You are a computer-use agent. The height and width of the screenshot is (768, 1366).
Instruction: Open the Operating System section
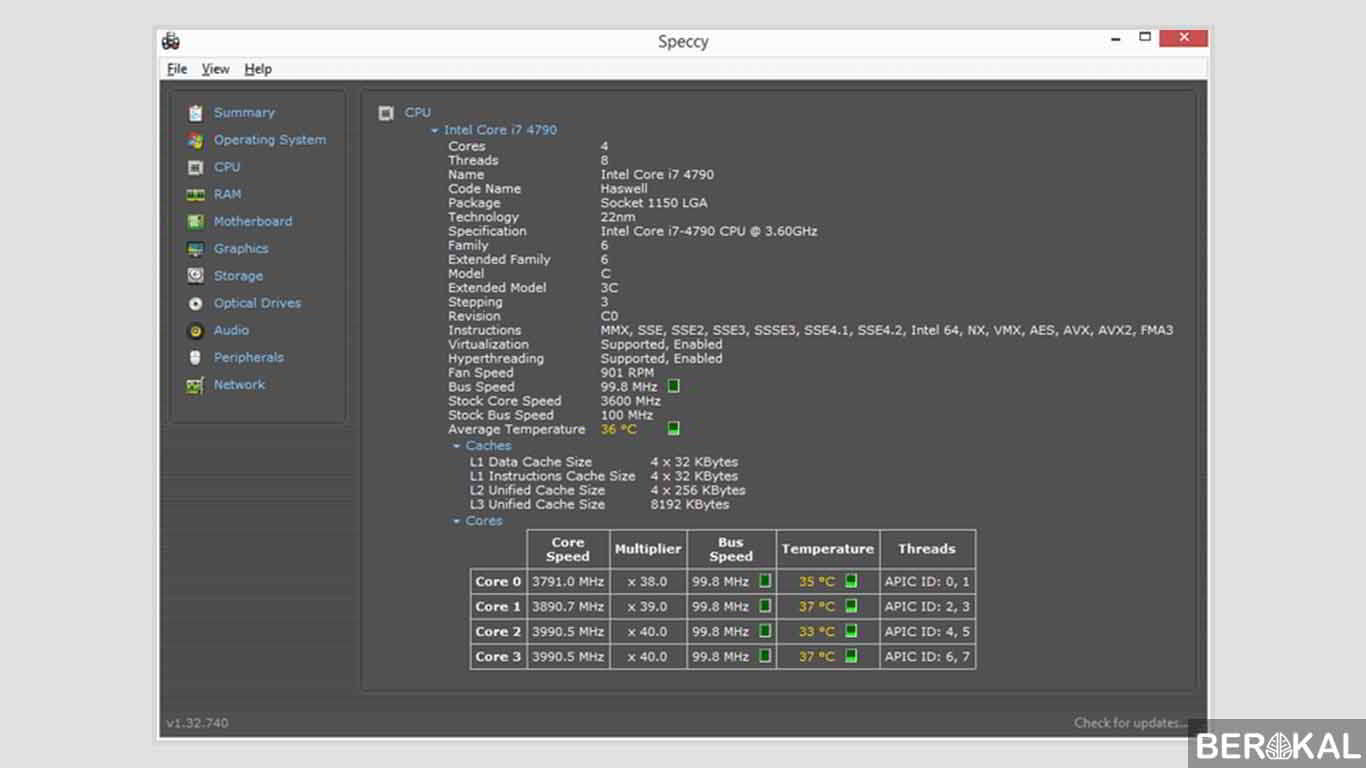click(x=270, y=140)
